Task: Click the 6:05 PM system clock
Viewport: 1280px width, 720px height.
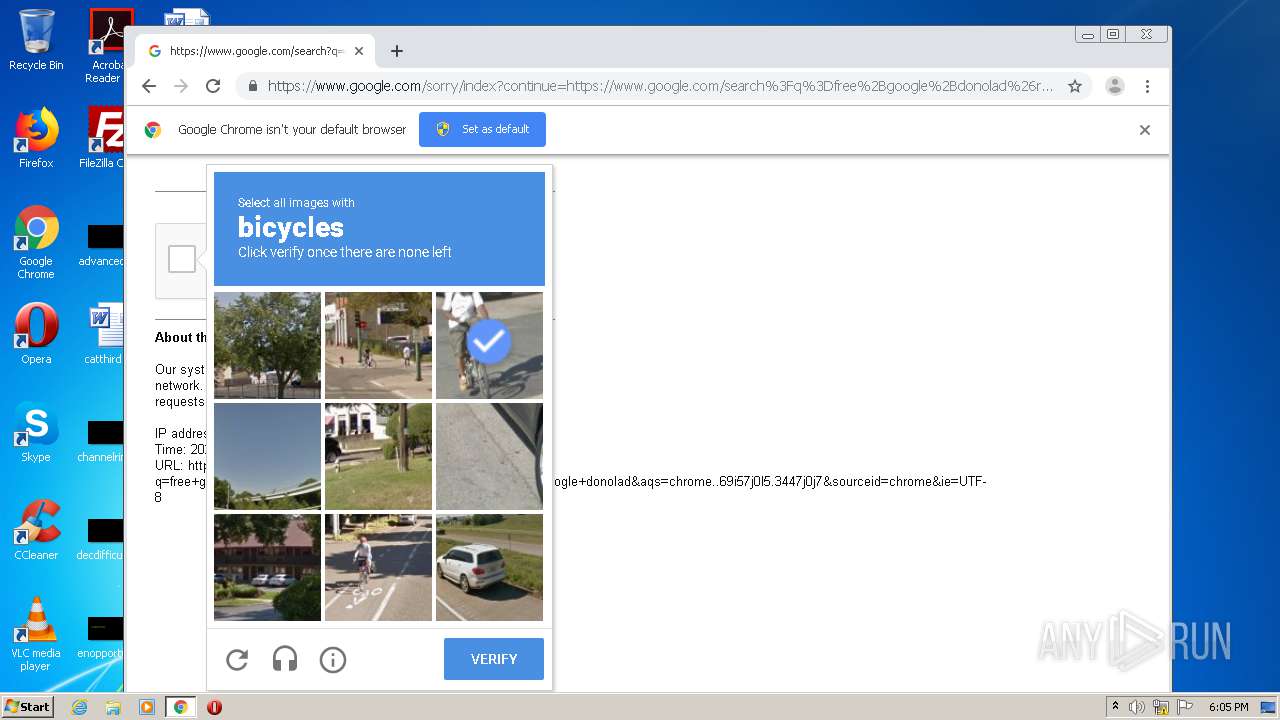Action: pos(1229,707)
